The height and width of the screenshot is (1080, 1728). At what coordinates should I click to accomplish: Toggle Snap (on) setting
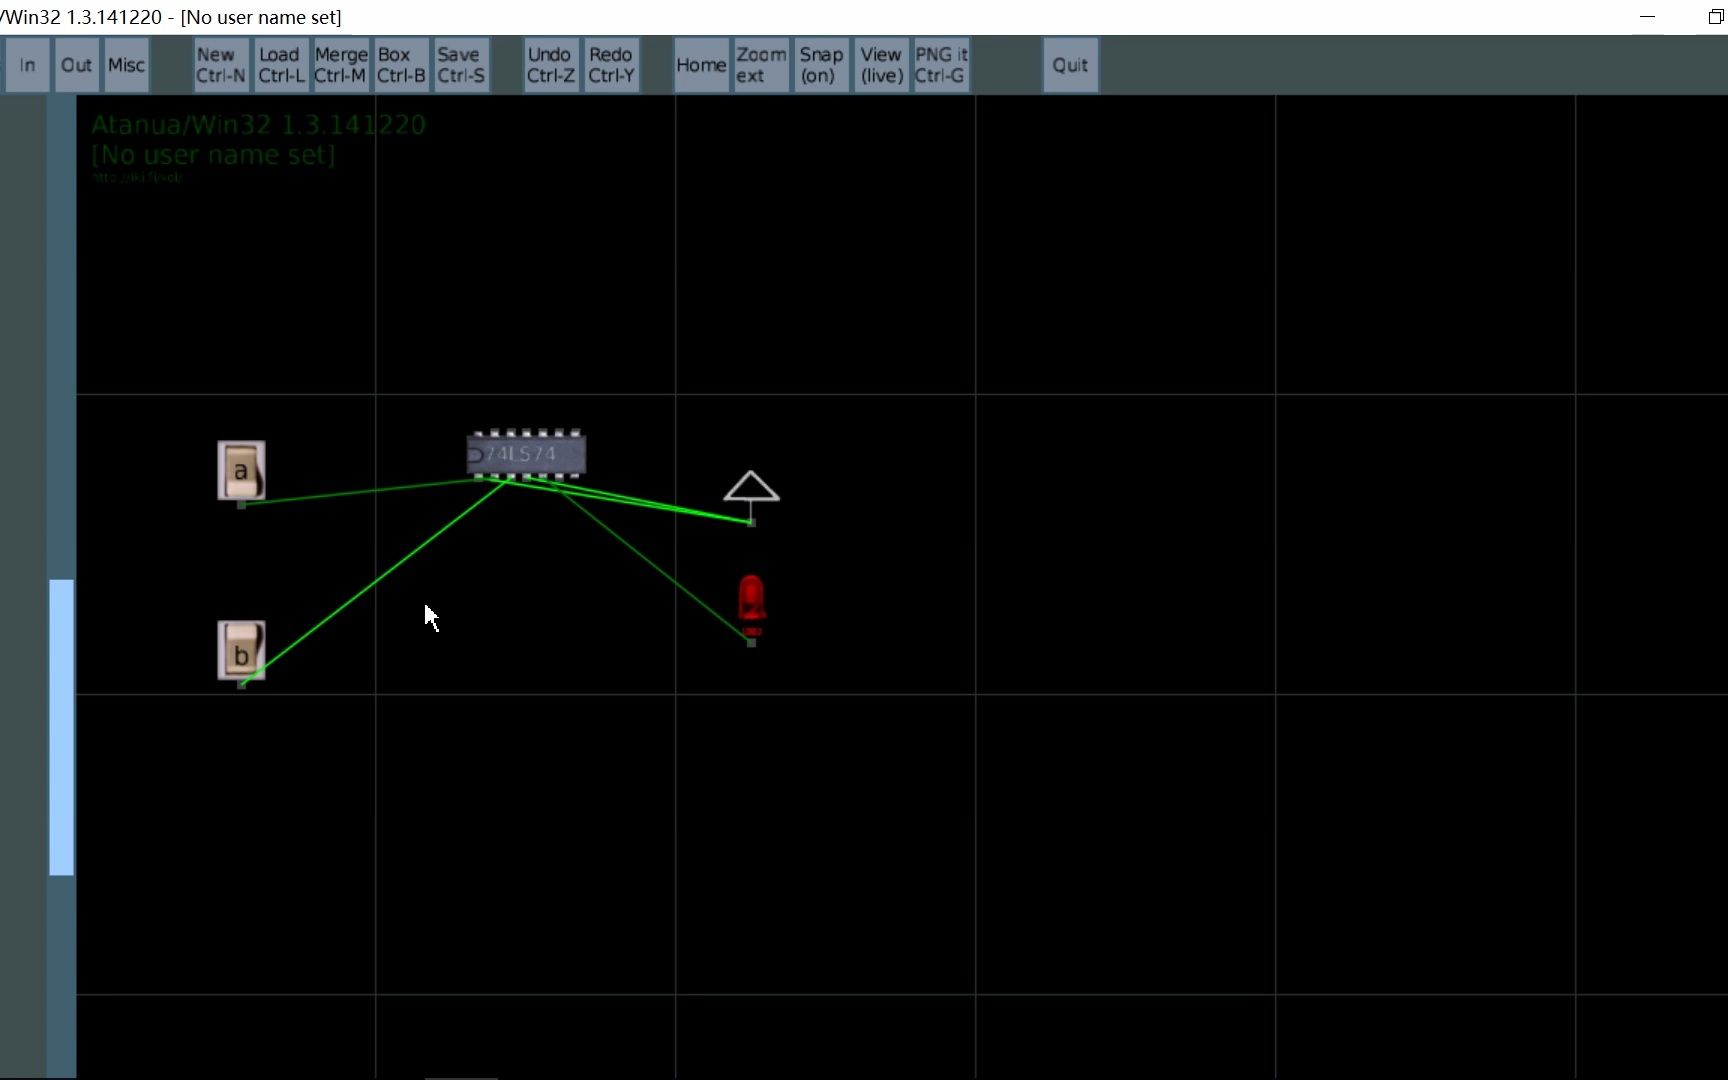(821, 65)
